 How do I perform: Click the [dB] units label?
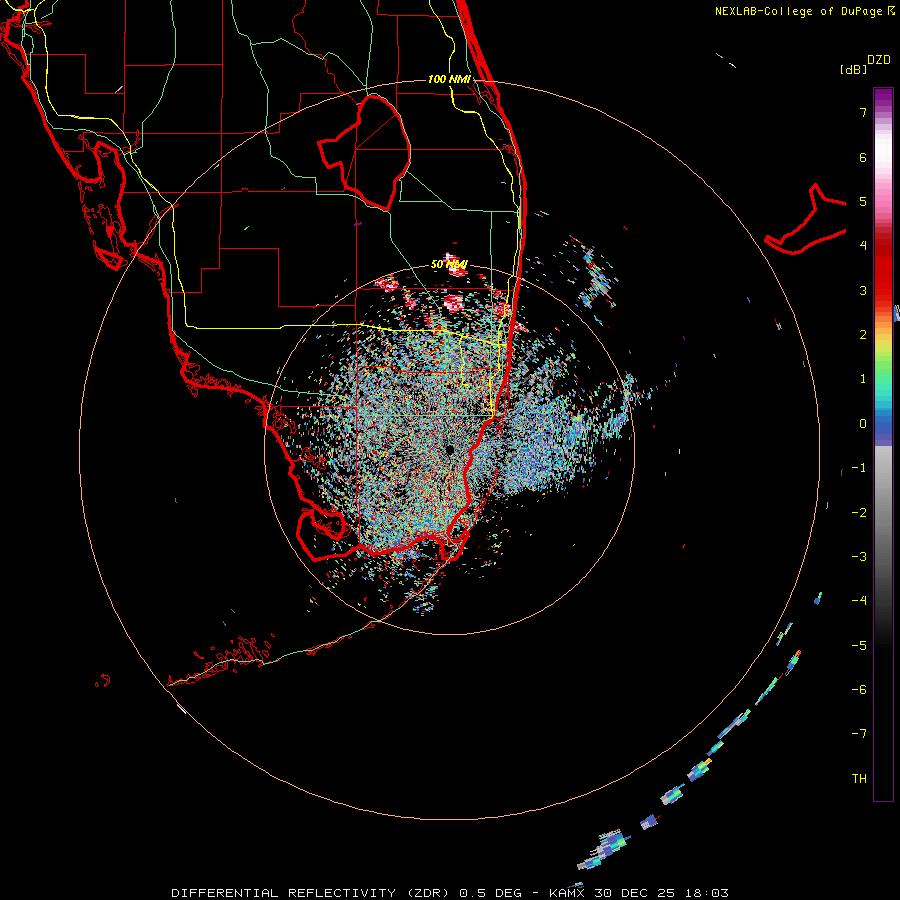click(853, 69)
